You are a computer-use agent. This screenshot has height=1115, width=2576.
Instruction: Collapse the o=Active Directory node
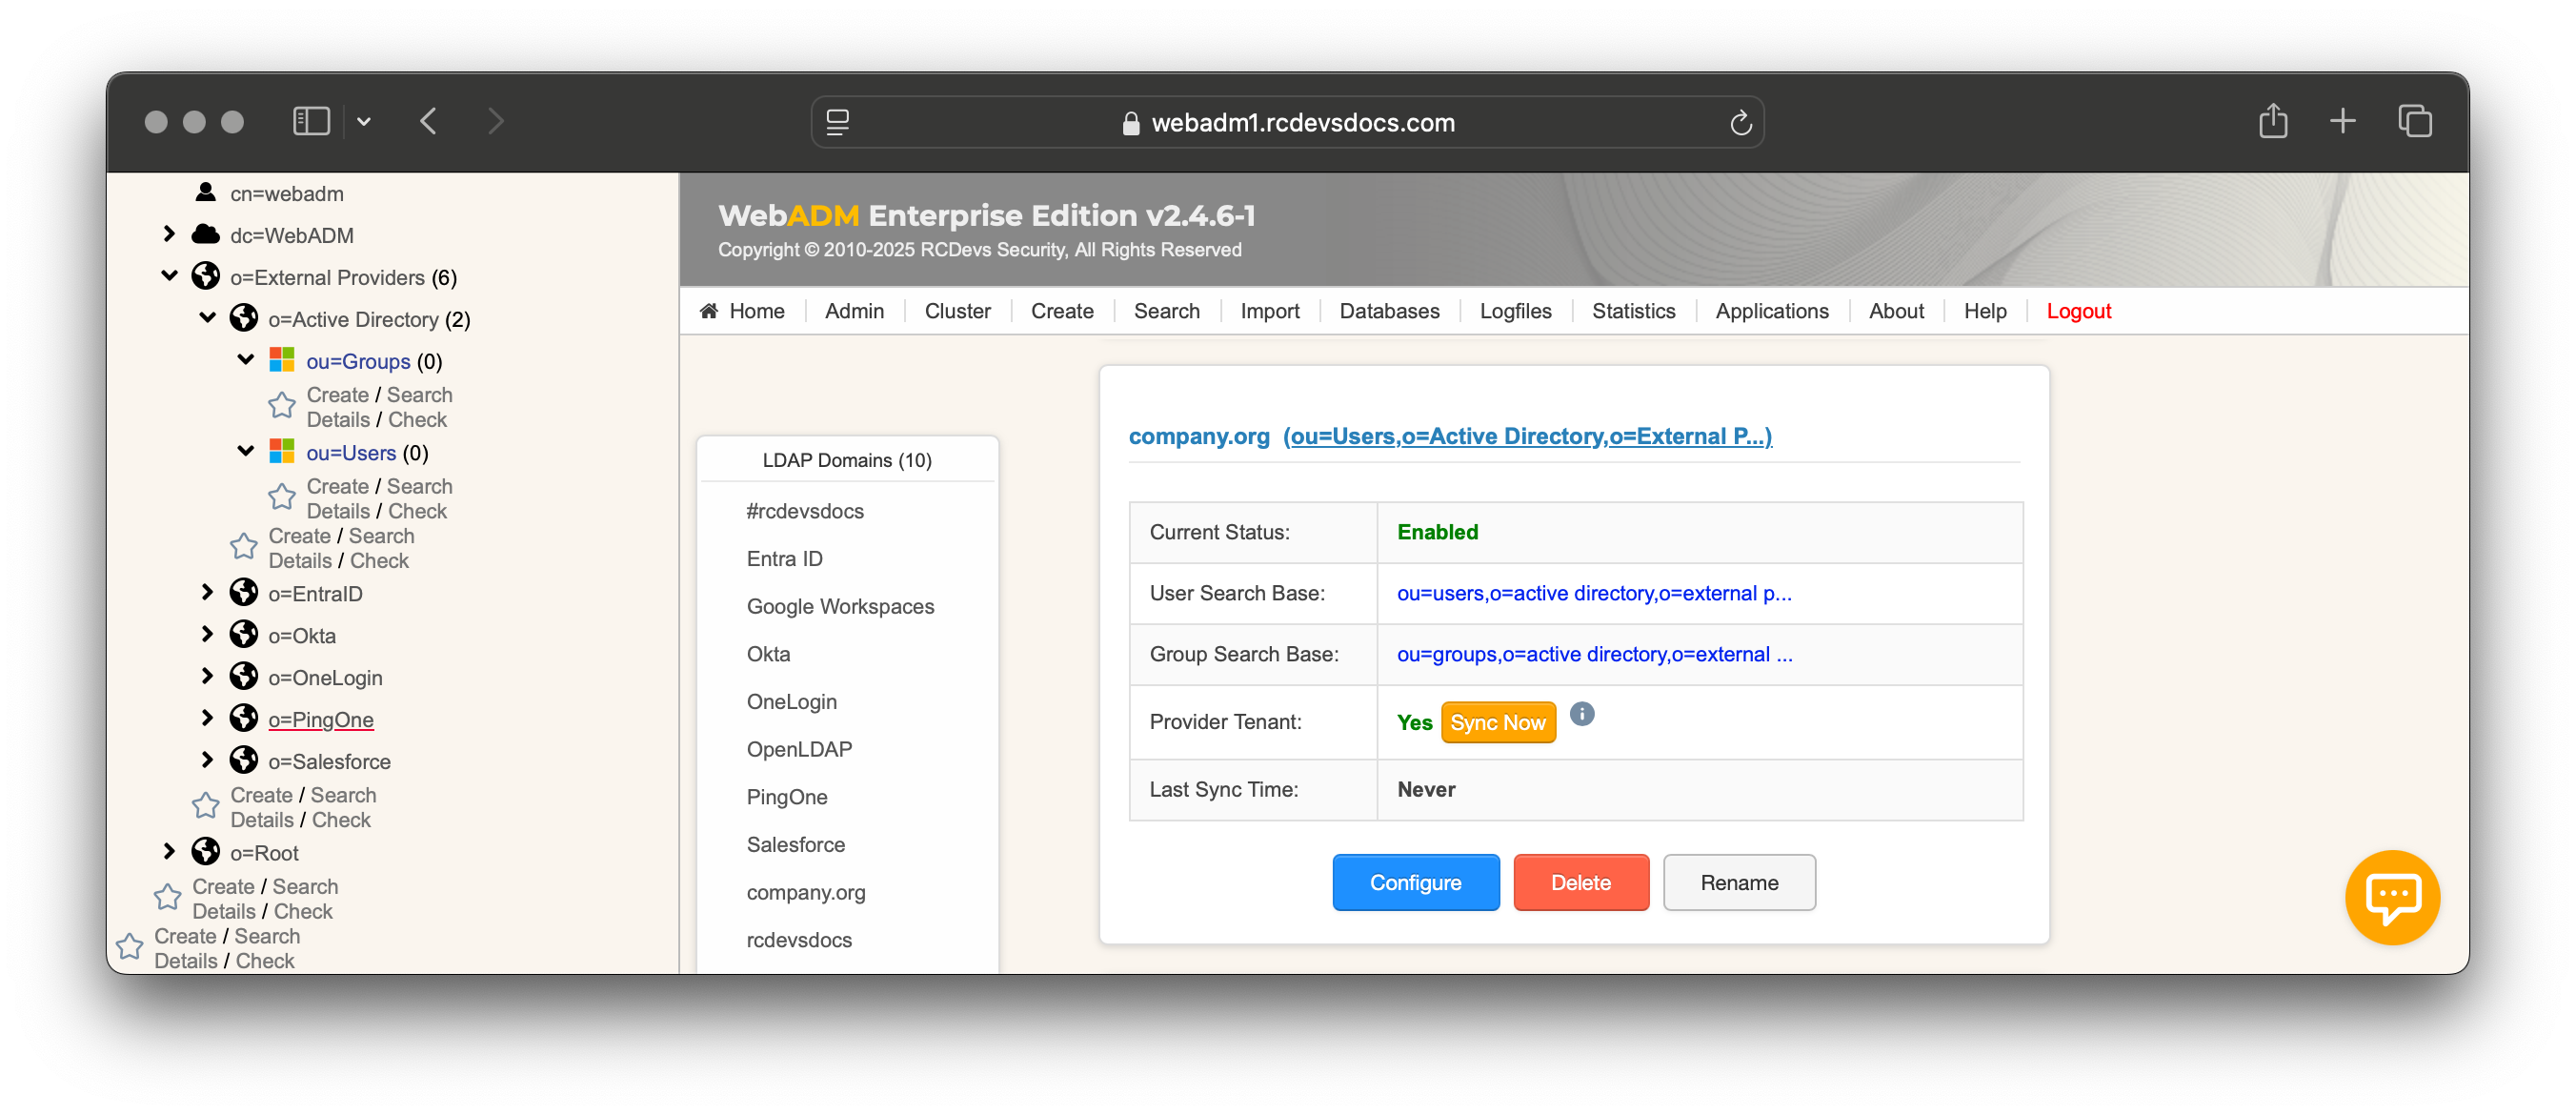[207, 318]
